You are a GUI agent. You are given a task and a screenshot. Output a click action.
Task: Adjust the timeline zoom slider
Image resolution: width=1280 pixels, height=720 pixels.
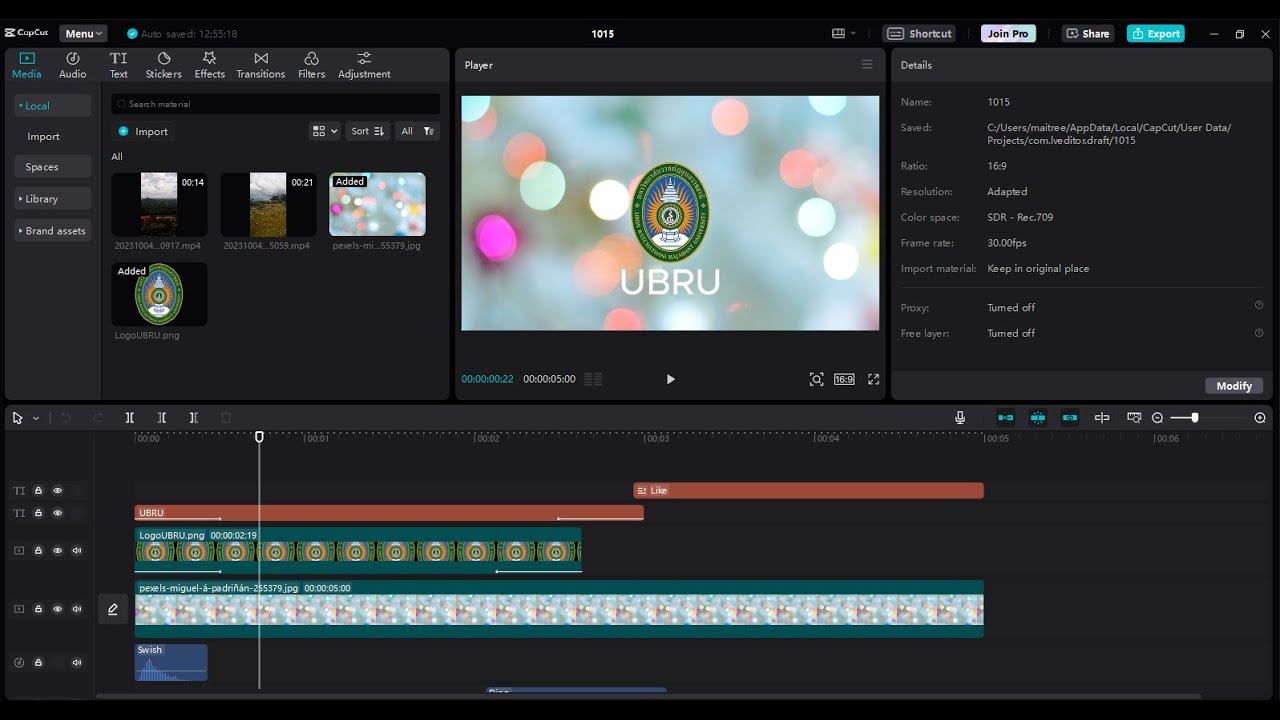point(1194,418)
